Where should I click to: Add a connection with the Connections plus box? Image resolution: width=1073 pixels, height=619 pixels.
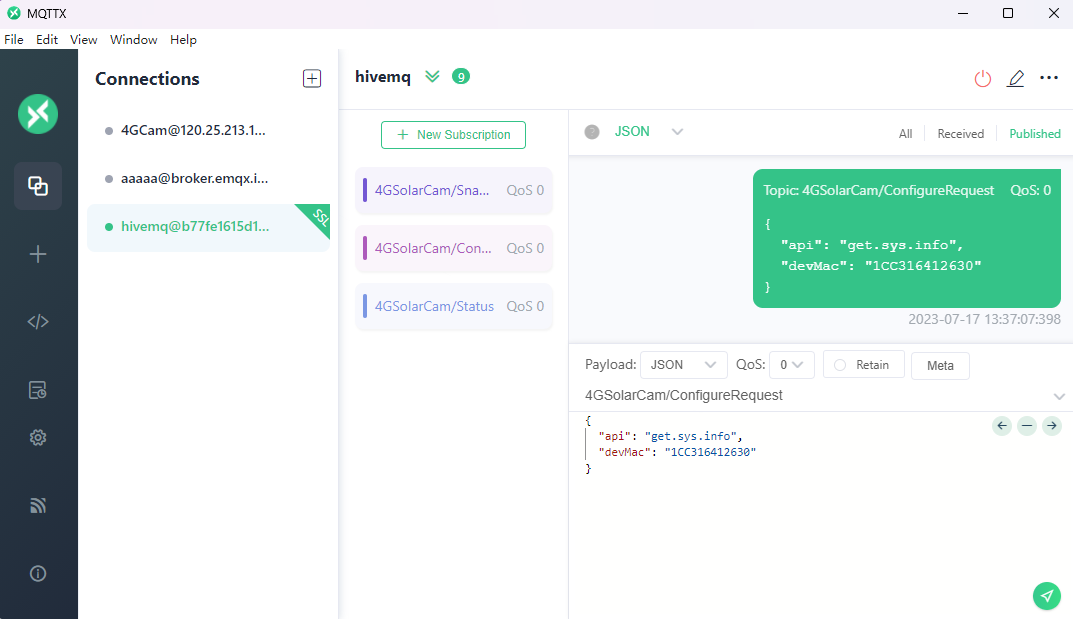(x=312, y=79)
